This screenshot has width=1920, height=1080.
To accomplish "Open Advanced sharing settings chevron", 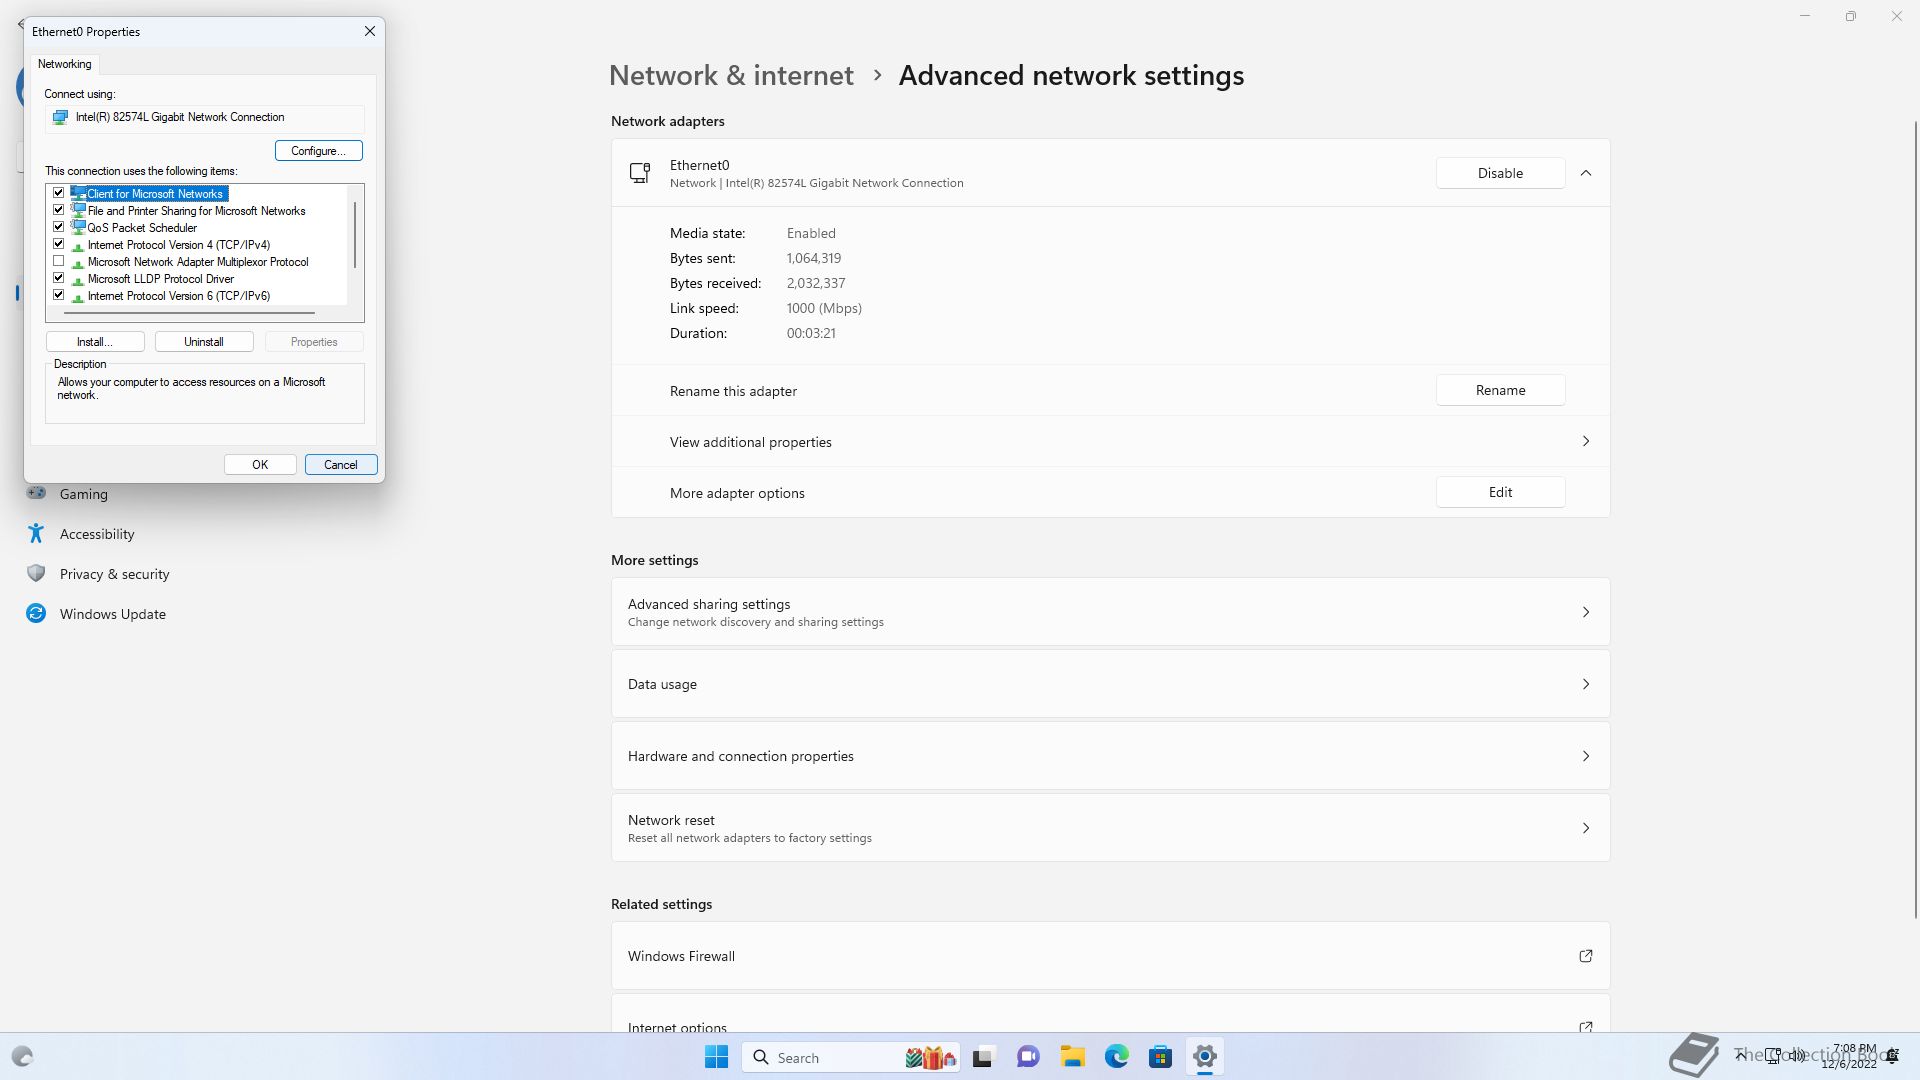I will (x=1586, y=612).
